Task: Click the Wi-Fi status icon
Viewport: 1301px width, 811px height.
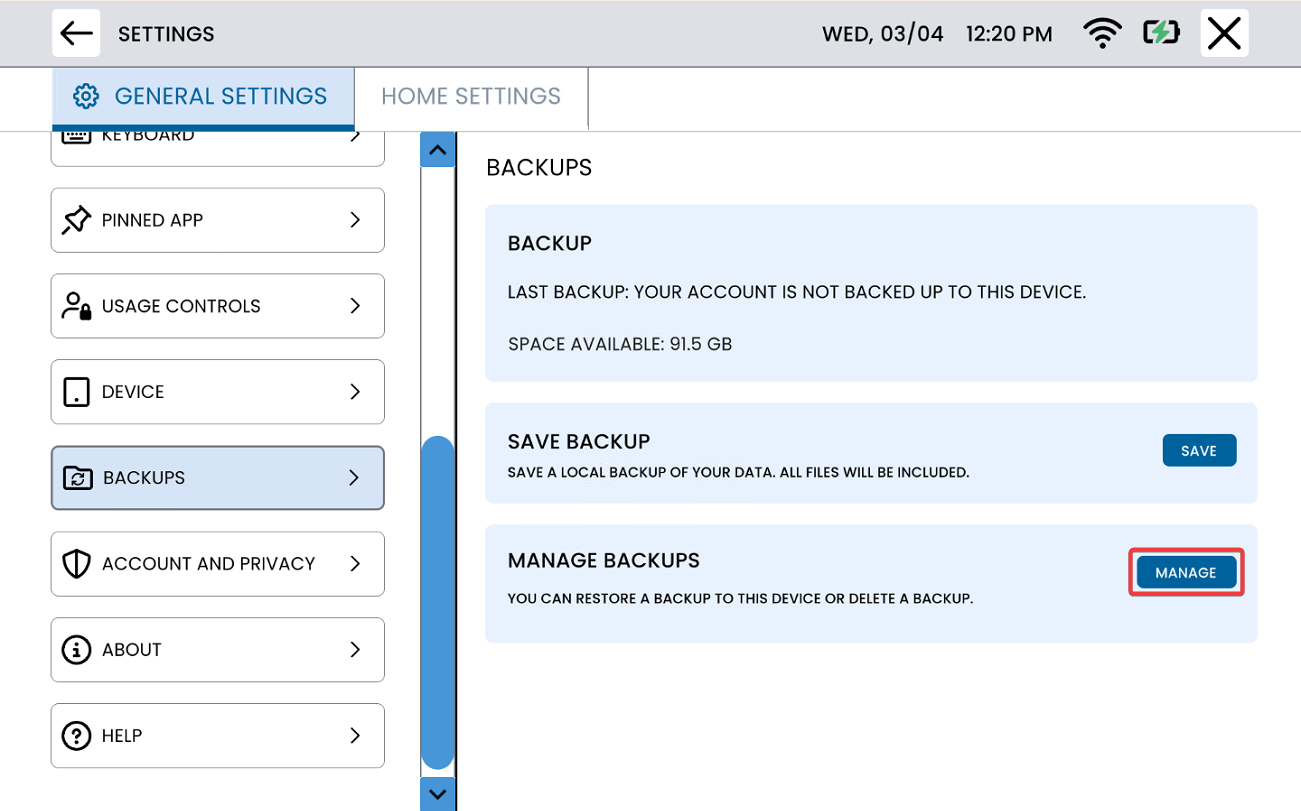Action: (x=1101, y=33)
